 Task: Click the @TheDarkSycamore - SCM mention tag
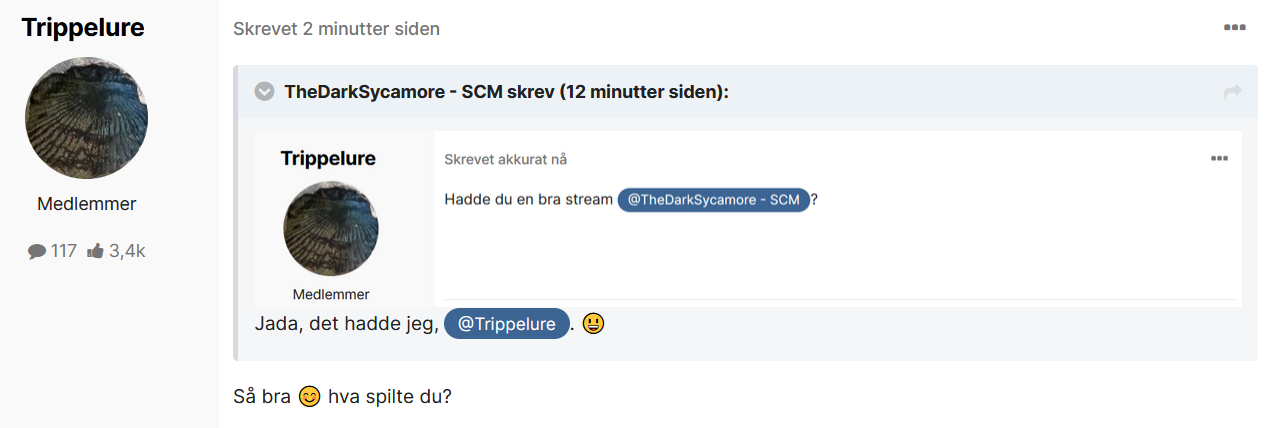(714, 200)
